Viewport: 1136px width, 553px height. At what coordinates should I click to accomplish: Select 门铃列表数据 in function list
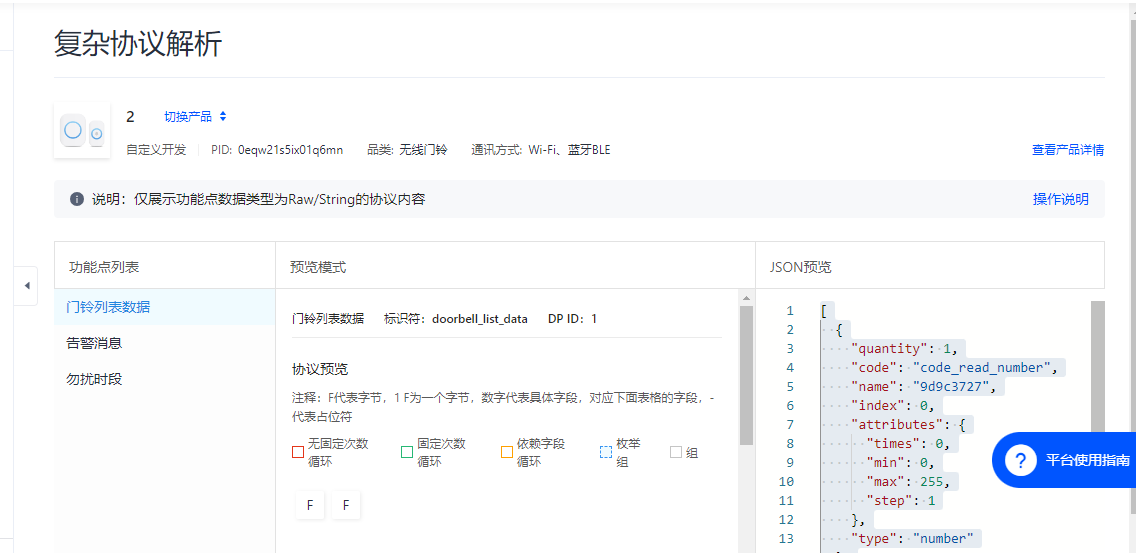point(164,307)
